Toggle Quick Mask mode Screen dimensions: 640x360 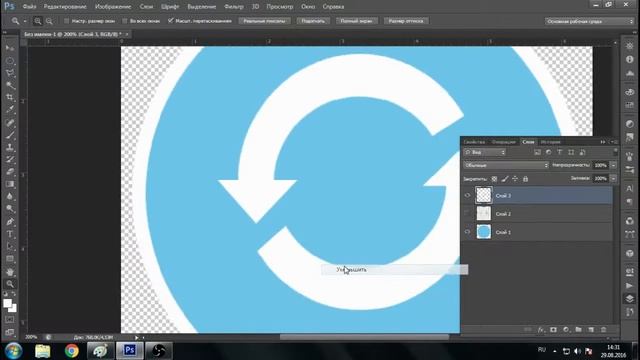pos(10,320)
